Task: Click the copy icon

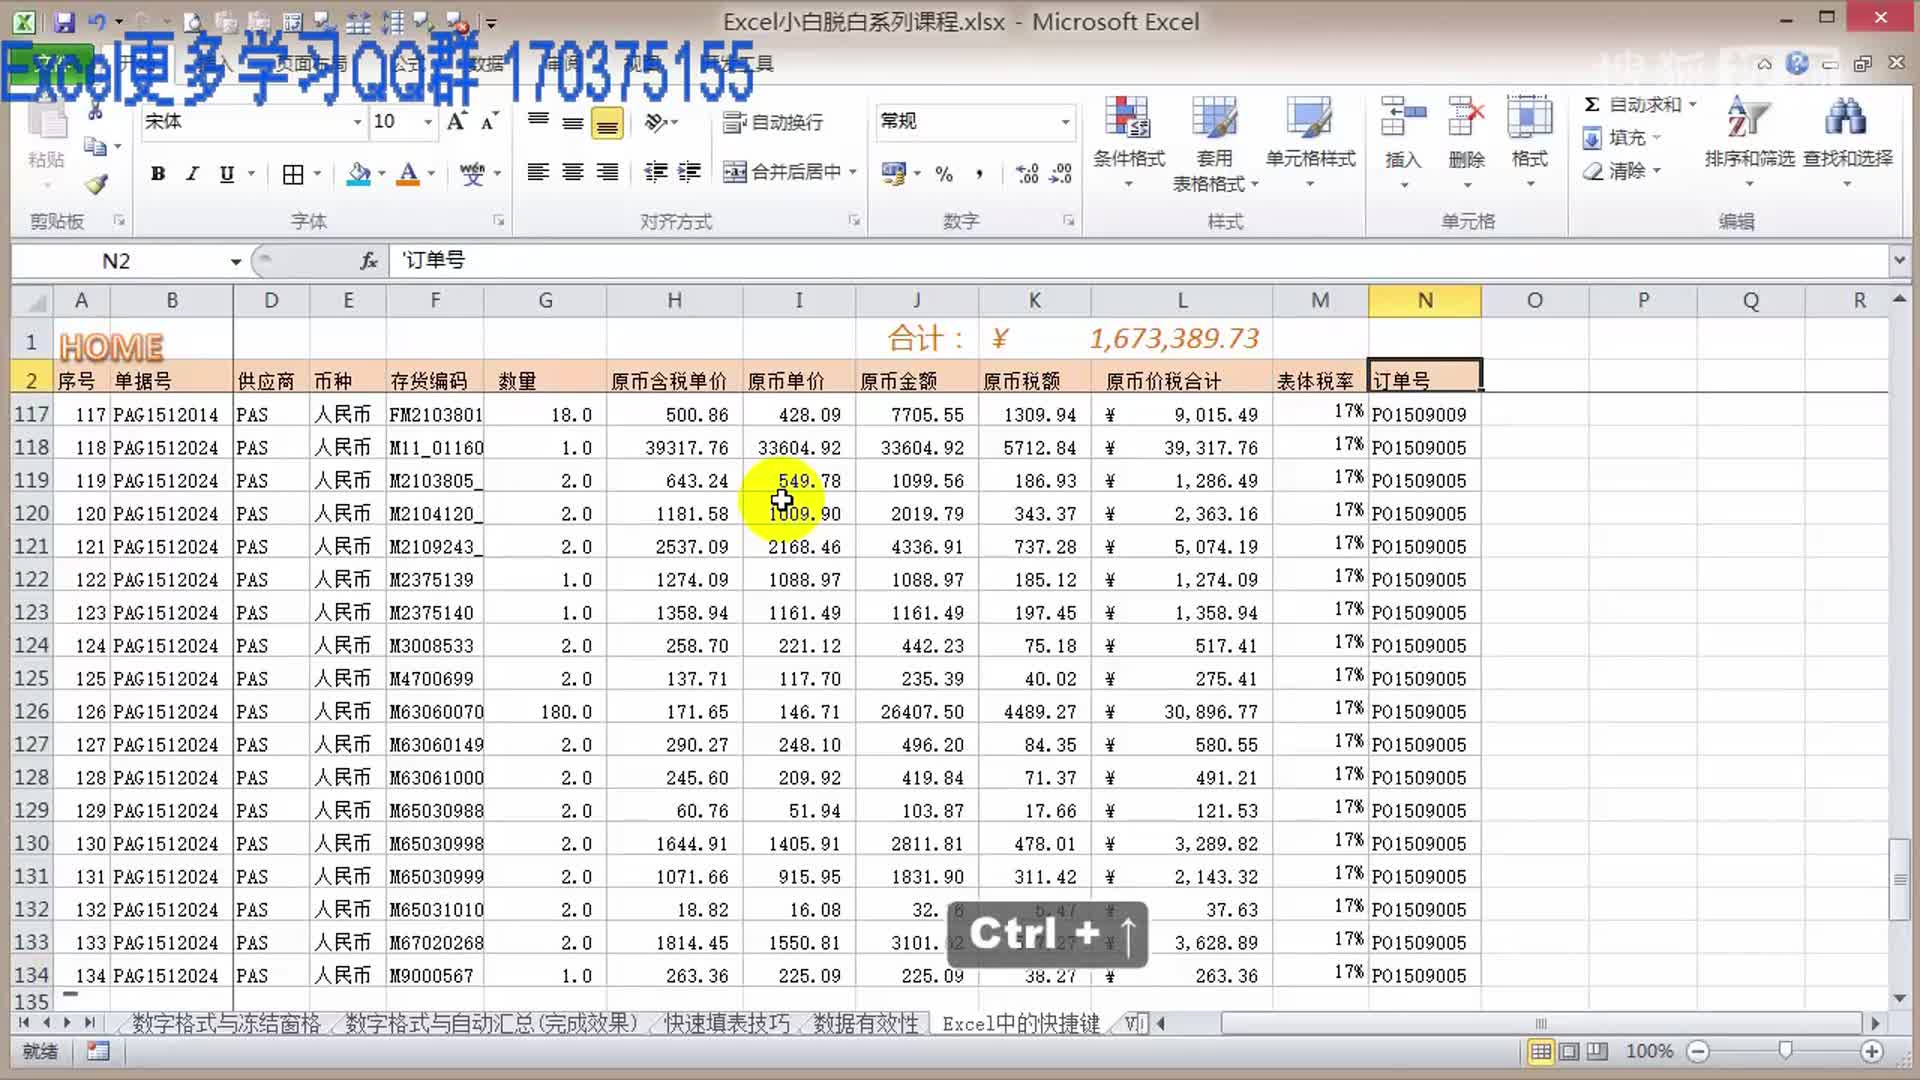Action: tap(95, 147)
